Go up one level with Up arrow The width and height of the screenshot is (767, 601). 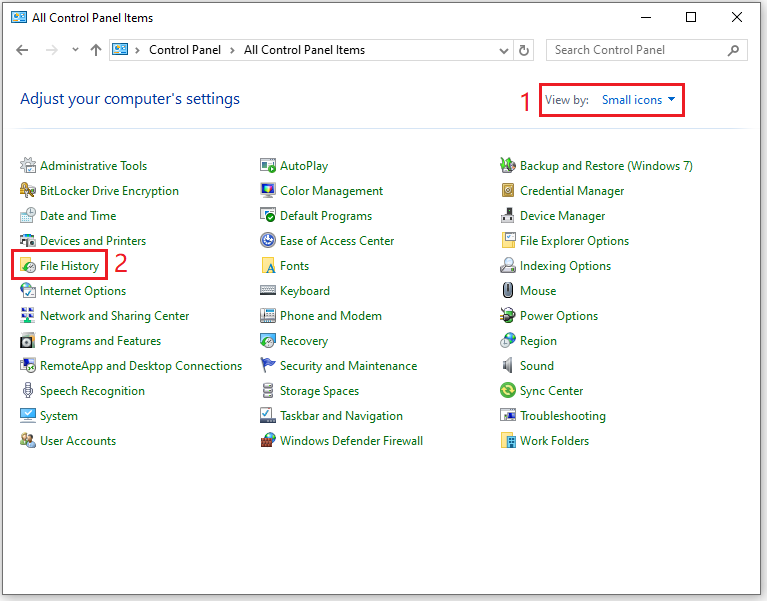tap(96, 50)
